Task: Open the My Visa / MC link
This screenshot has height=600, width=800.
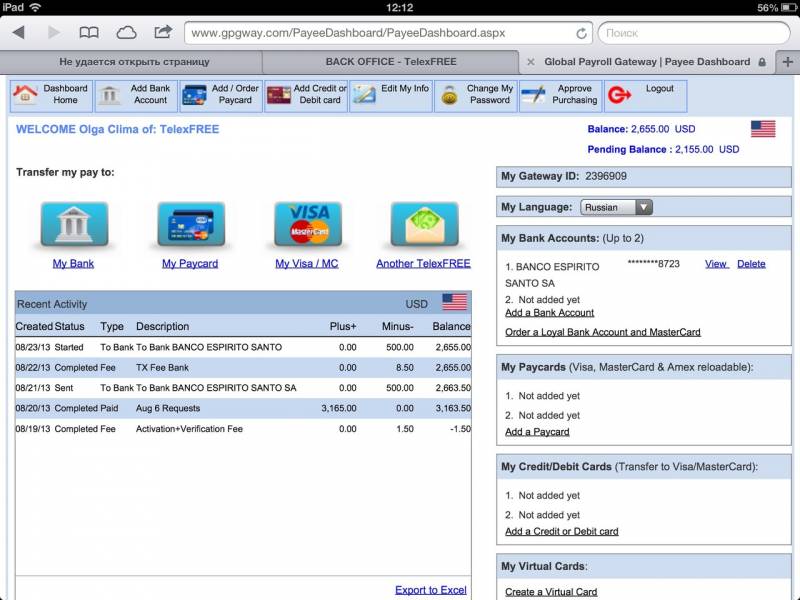Action: point(307,263)
